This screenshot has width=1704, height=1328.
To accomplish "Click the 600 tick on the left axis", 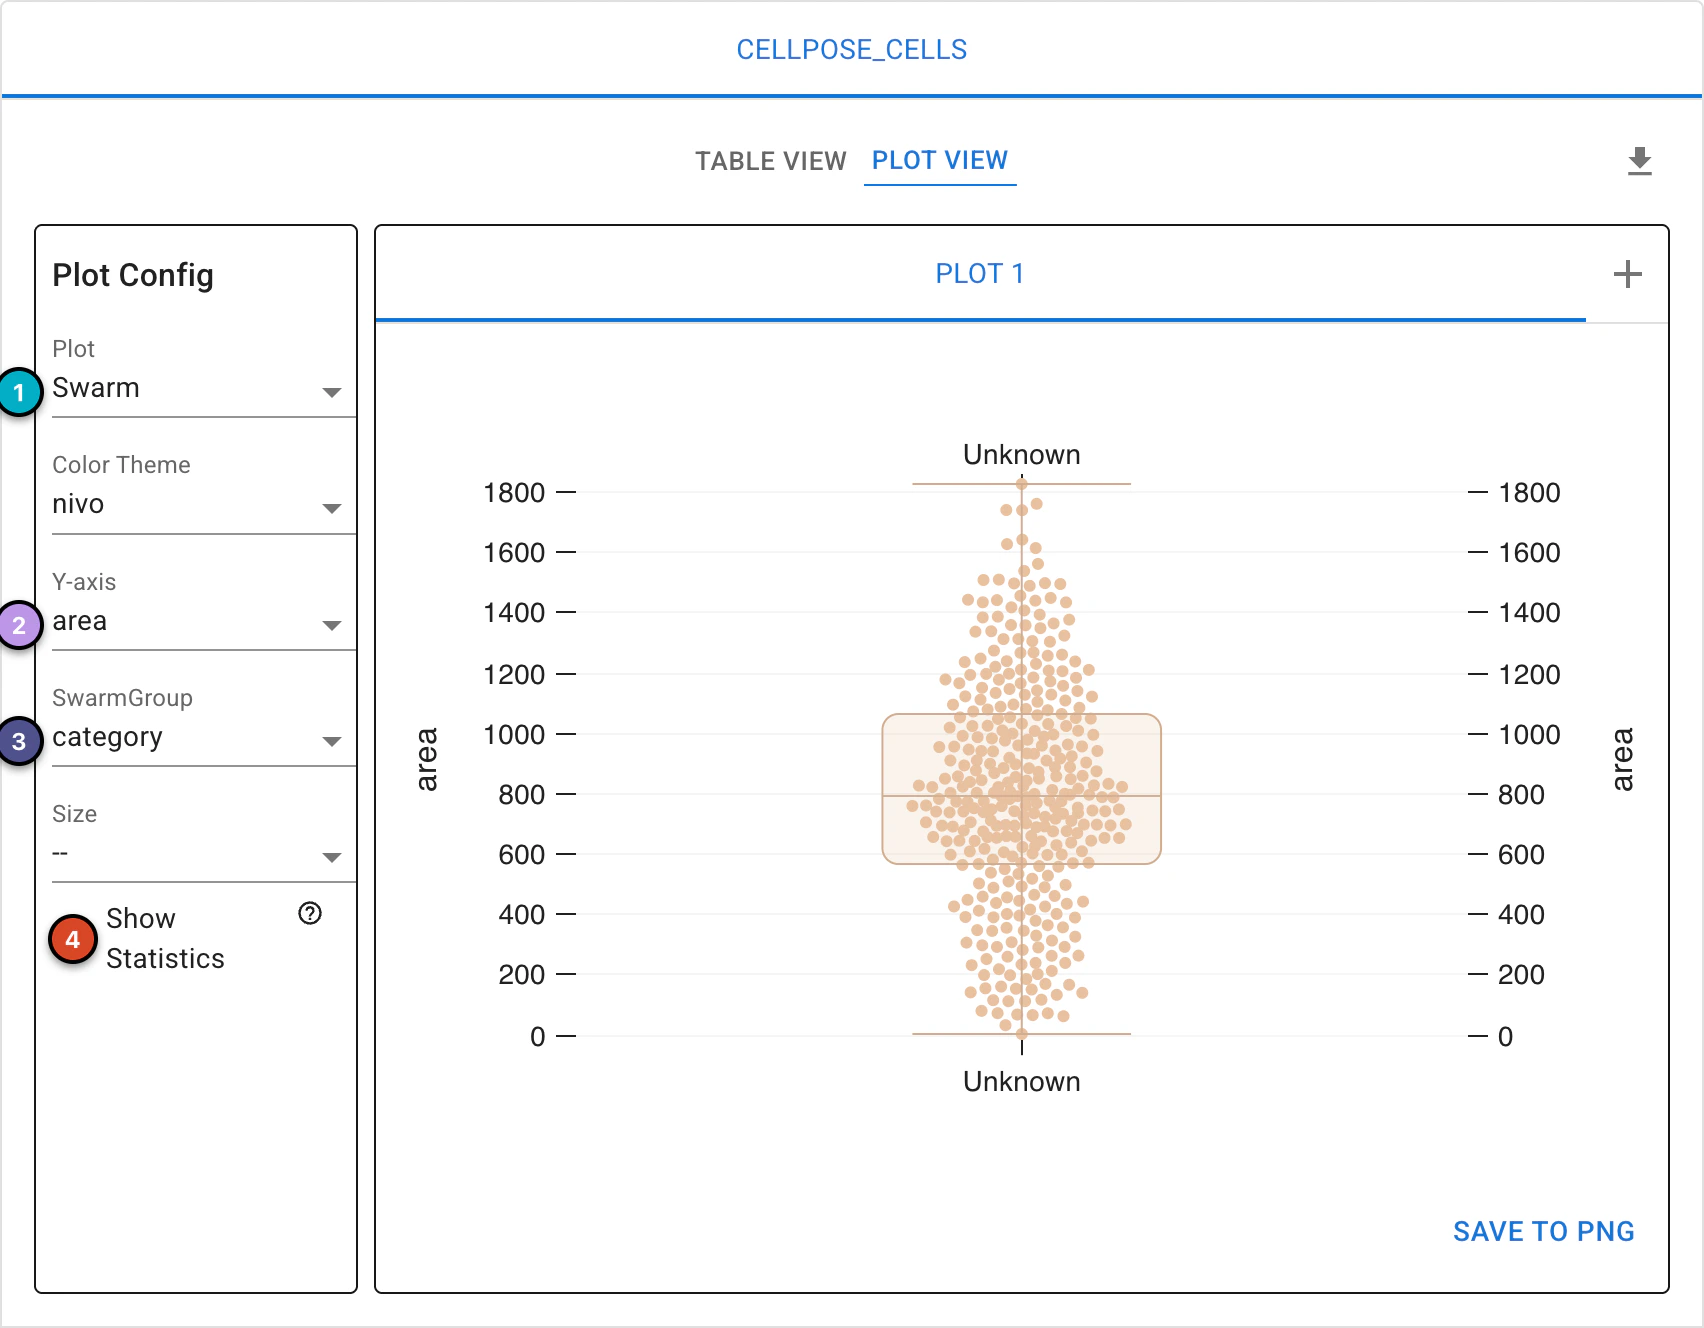I will tap(521, 855).
